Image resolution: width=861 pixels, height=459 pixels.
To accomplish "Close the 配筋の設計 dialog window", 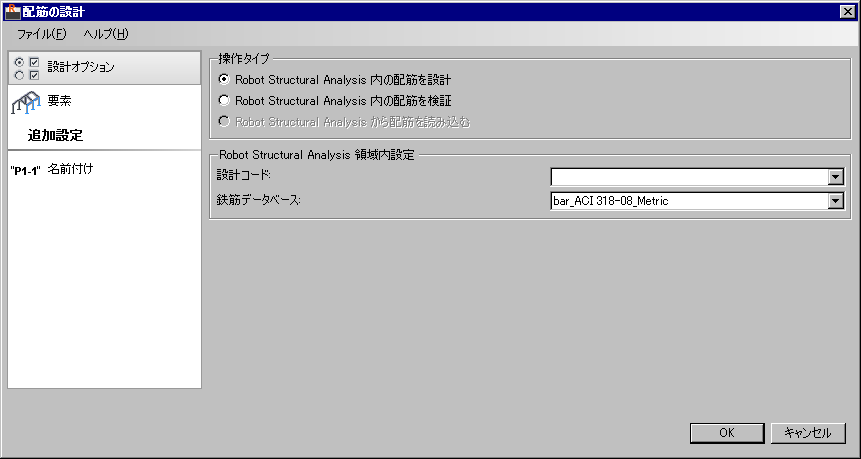I will pos(849,11).
